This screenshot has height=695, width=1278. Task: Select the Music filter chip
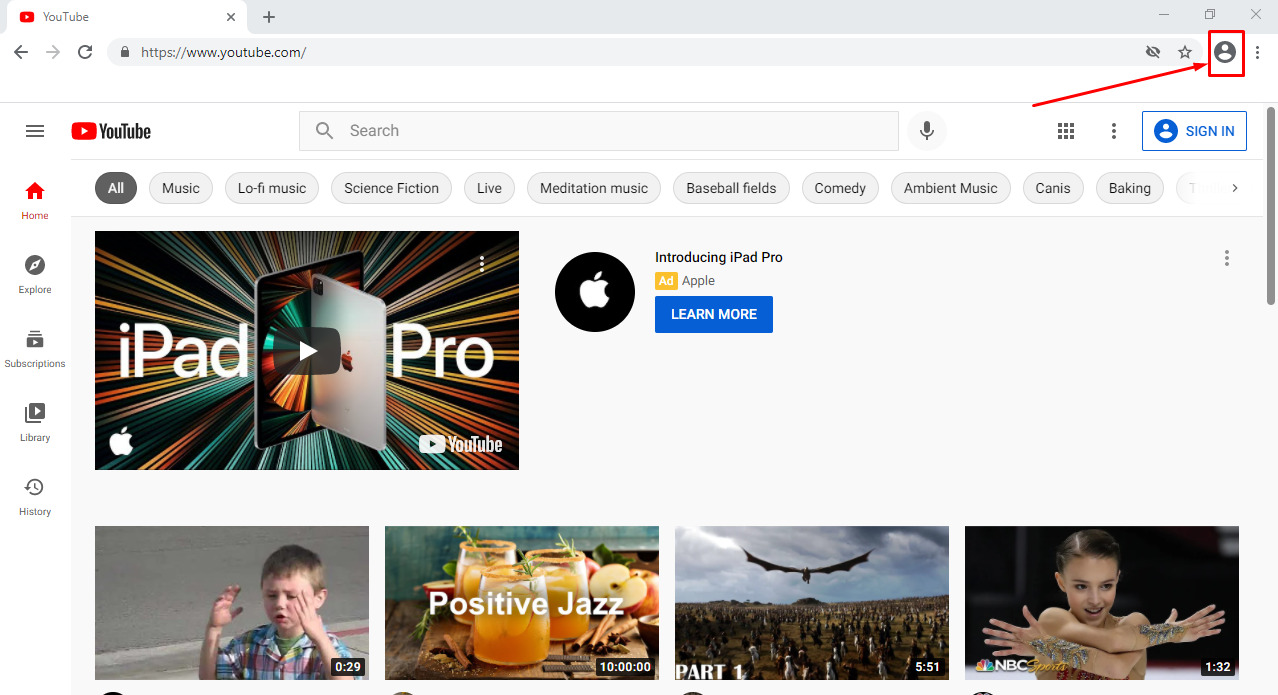click(x=181, y=188)
